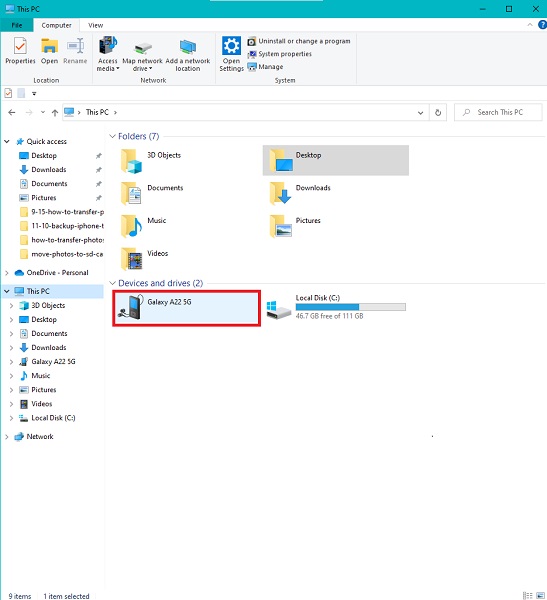
Task: Expand the OneDrive - Personal node
Action: point(7,273)
